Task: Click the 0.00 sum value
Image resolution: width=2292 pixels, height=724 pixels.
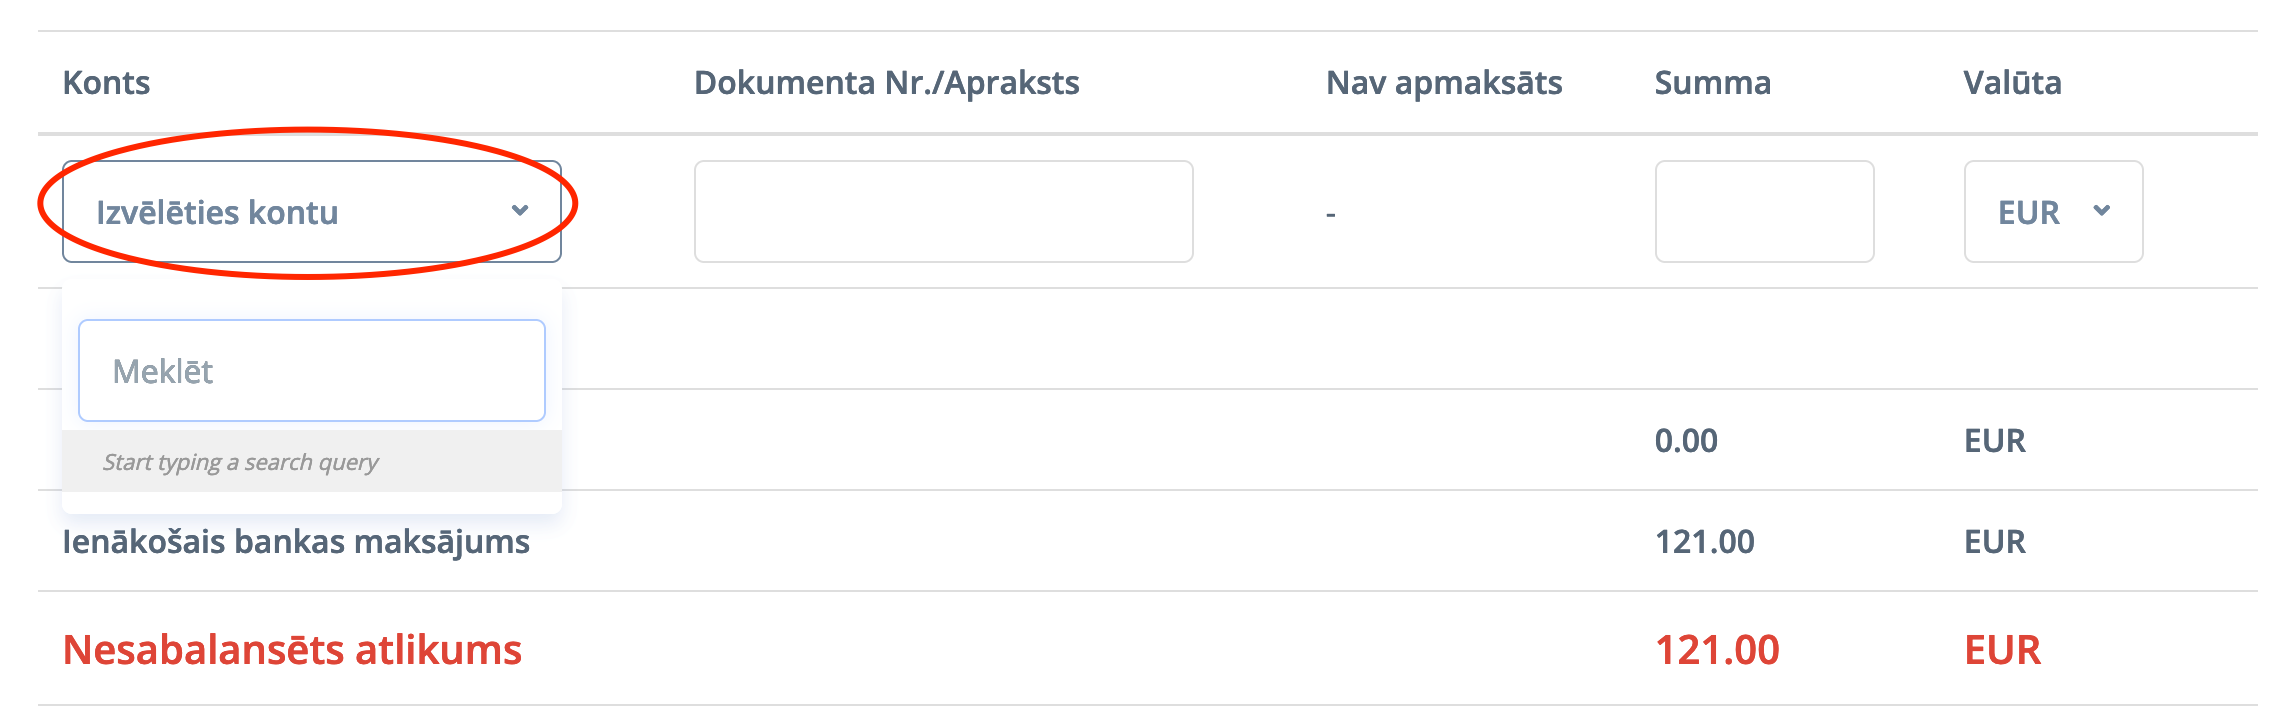Action: pyautogui.click(x=1686, y=441)
